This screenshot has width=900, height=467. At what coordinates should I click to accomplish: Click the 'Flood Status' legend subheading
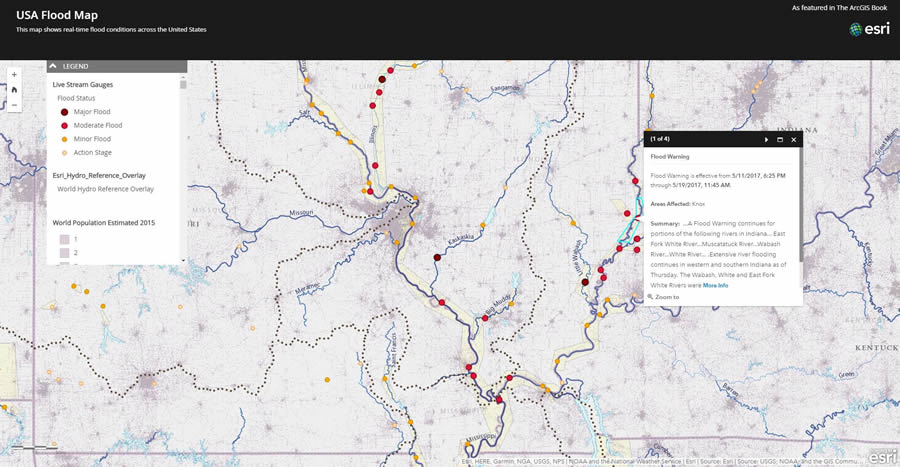coord(76,98)
